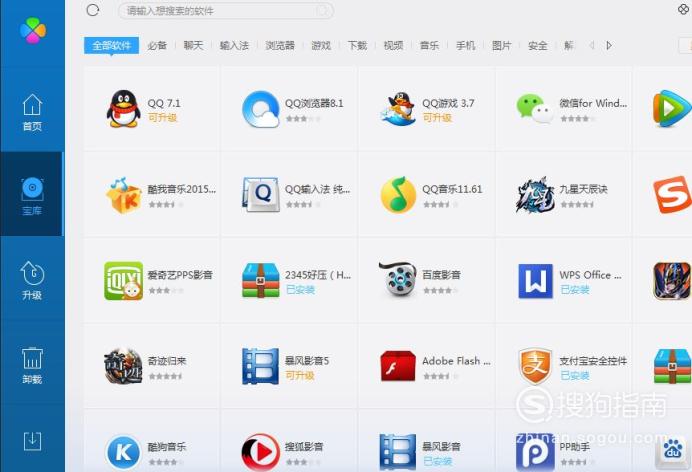Switch to the 聊天 category tab

[x=193, y=45]
